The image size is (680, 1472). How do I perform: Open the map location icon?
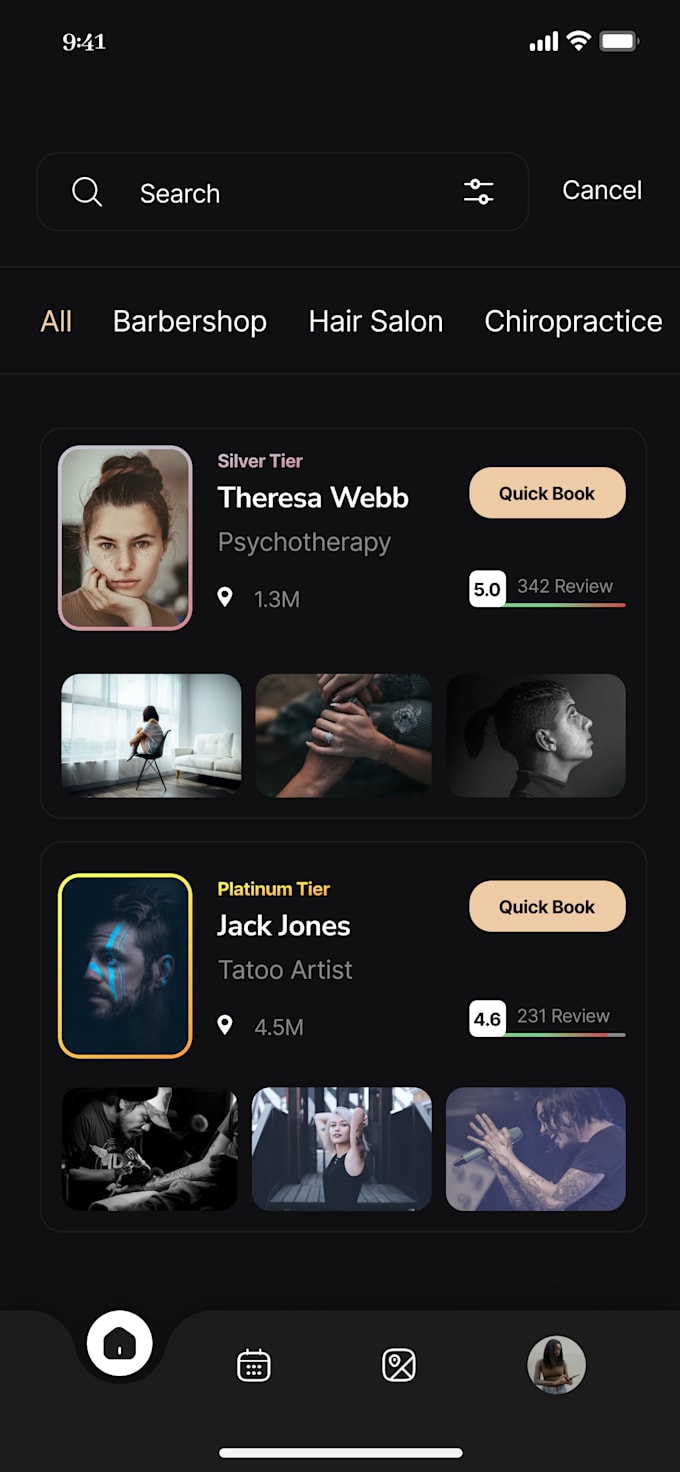click(399, 1365)
